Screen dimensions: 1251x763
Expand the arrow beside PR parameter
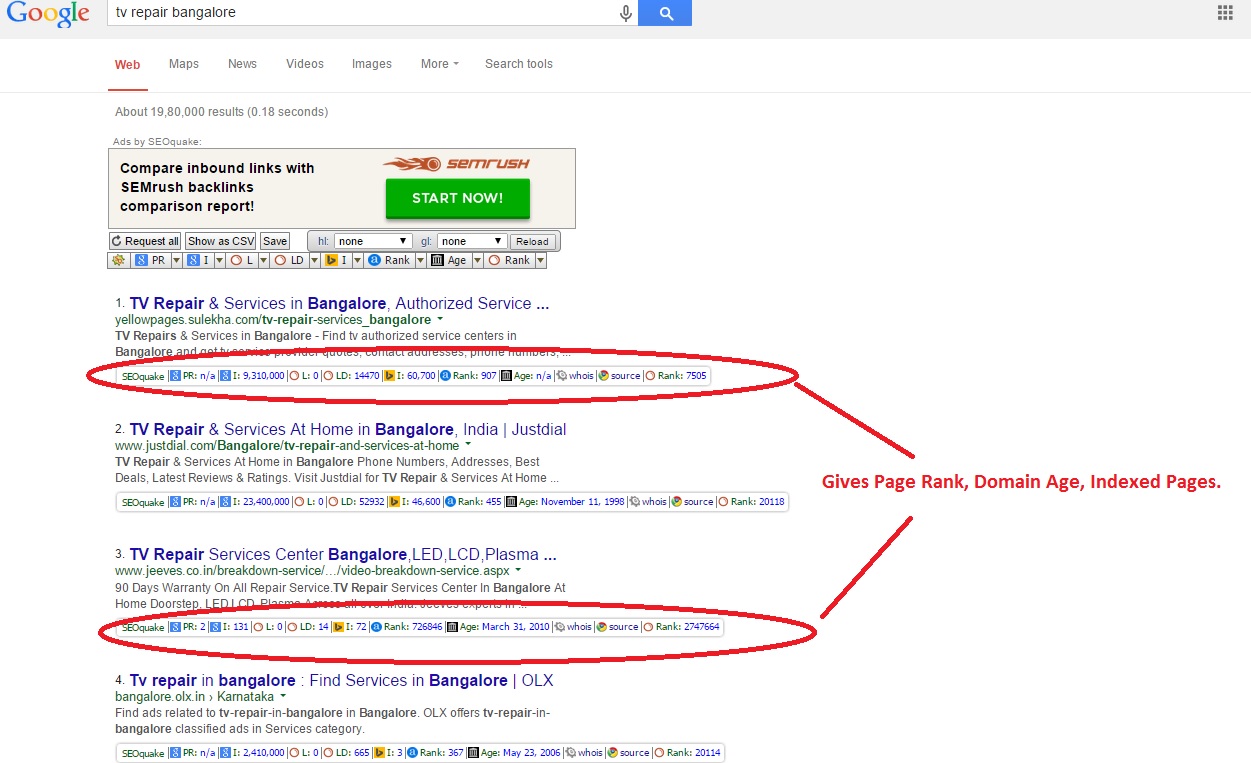tap(176, 260)
